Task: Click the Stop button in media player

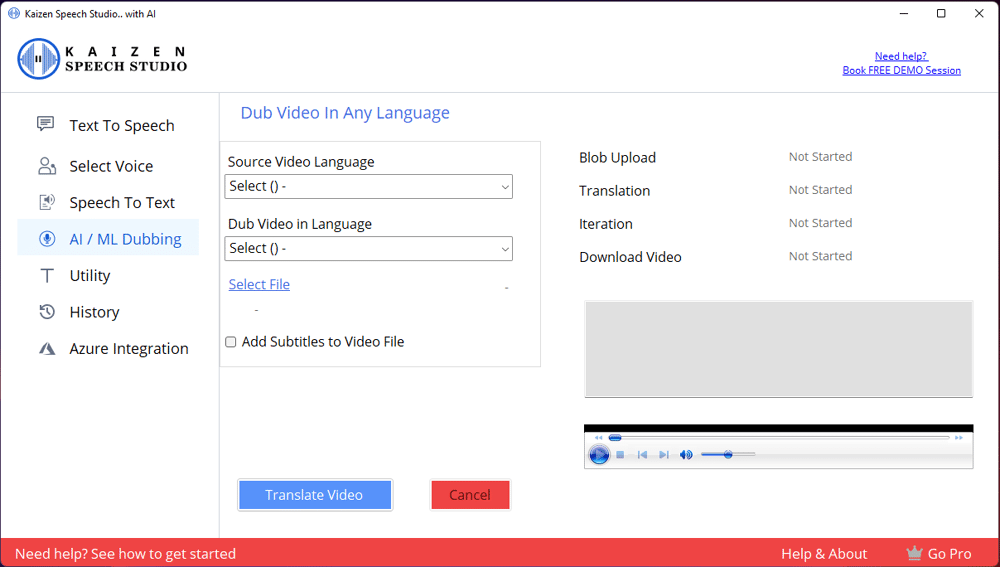Action: (x=620, y=455)
